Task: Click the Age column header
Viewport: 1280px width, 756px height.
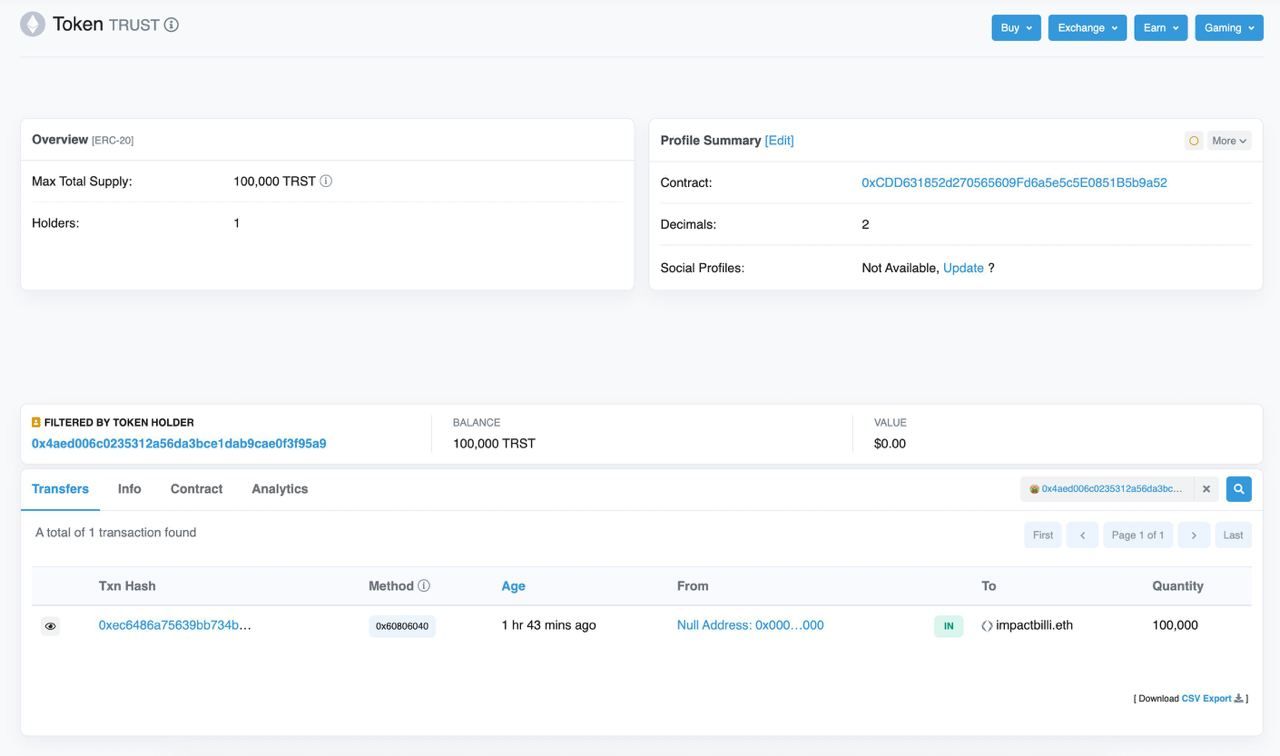Action: [x=513, y=586]
